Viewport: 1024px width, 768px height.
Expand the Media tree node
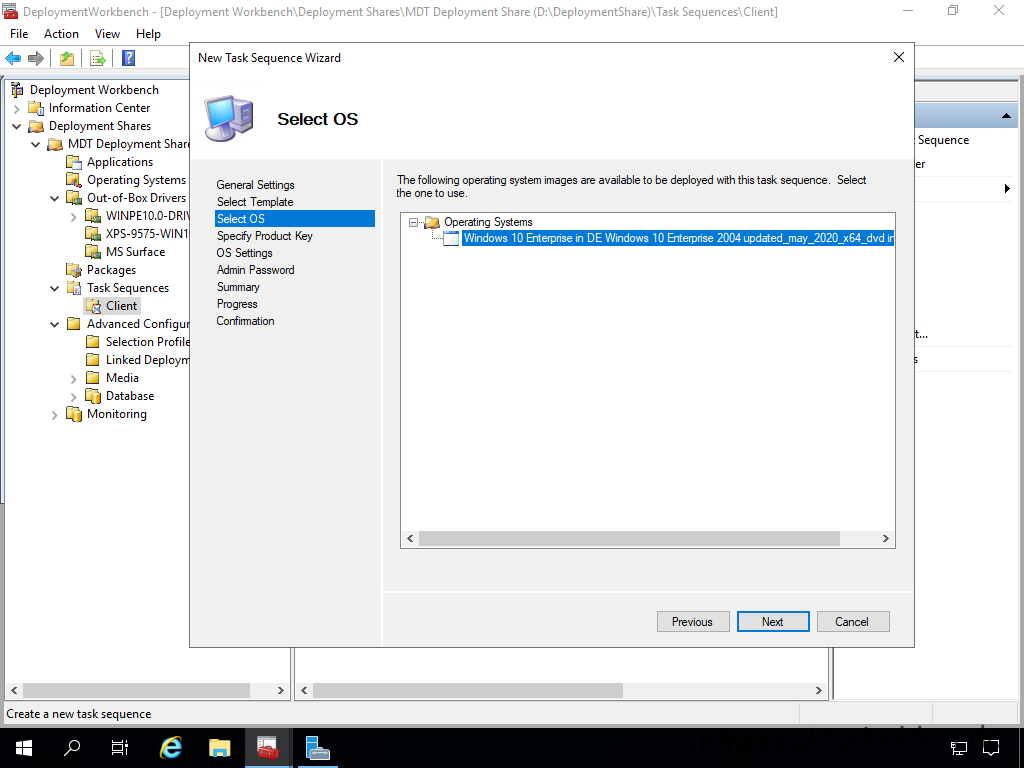tap(74, 379)
